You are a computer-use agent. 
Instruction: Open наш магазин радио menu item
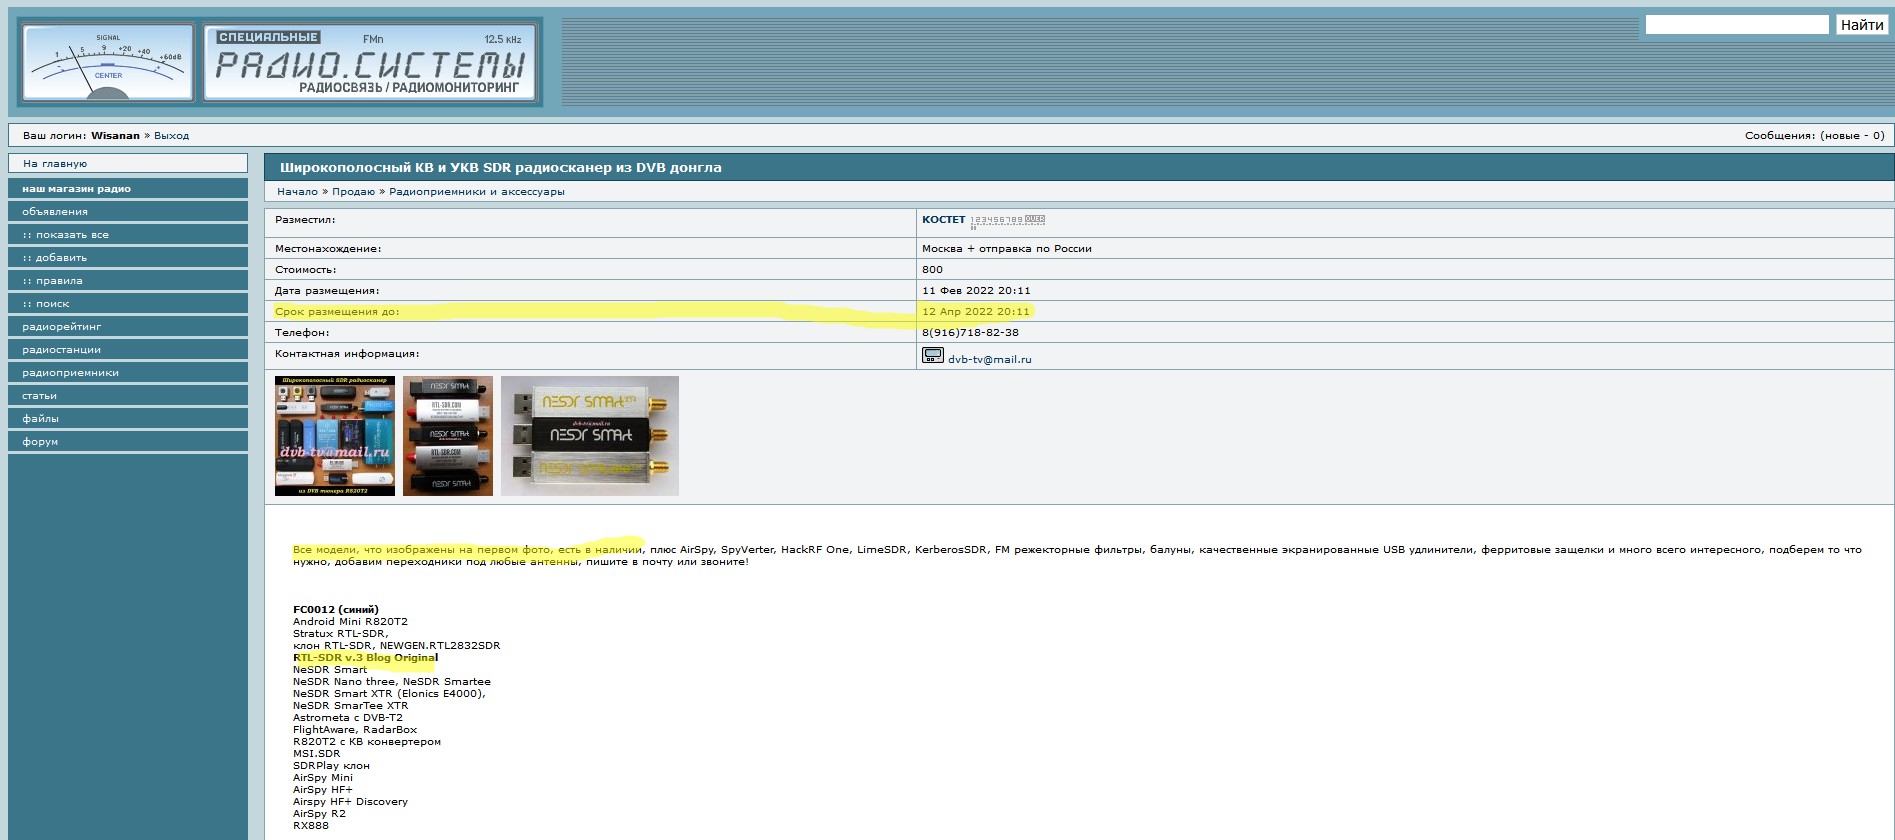(128, 188)
